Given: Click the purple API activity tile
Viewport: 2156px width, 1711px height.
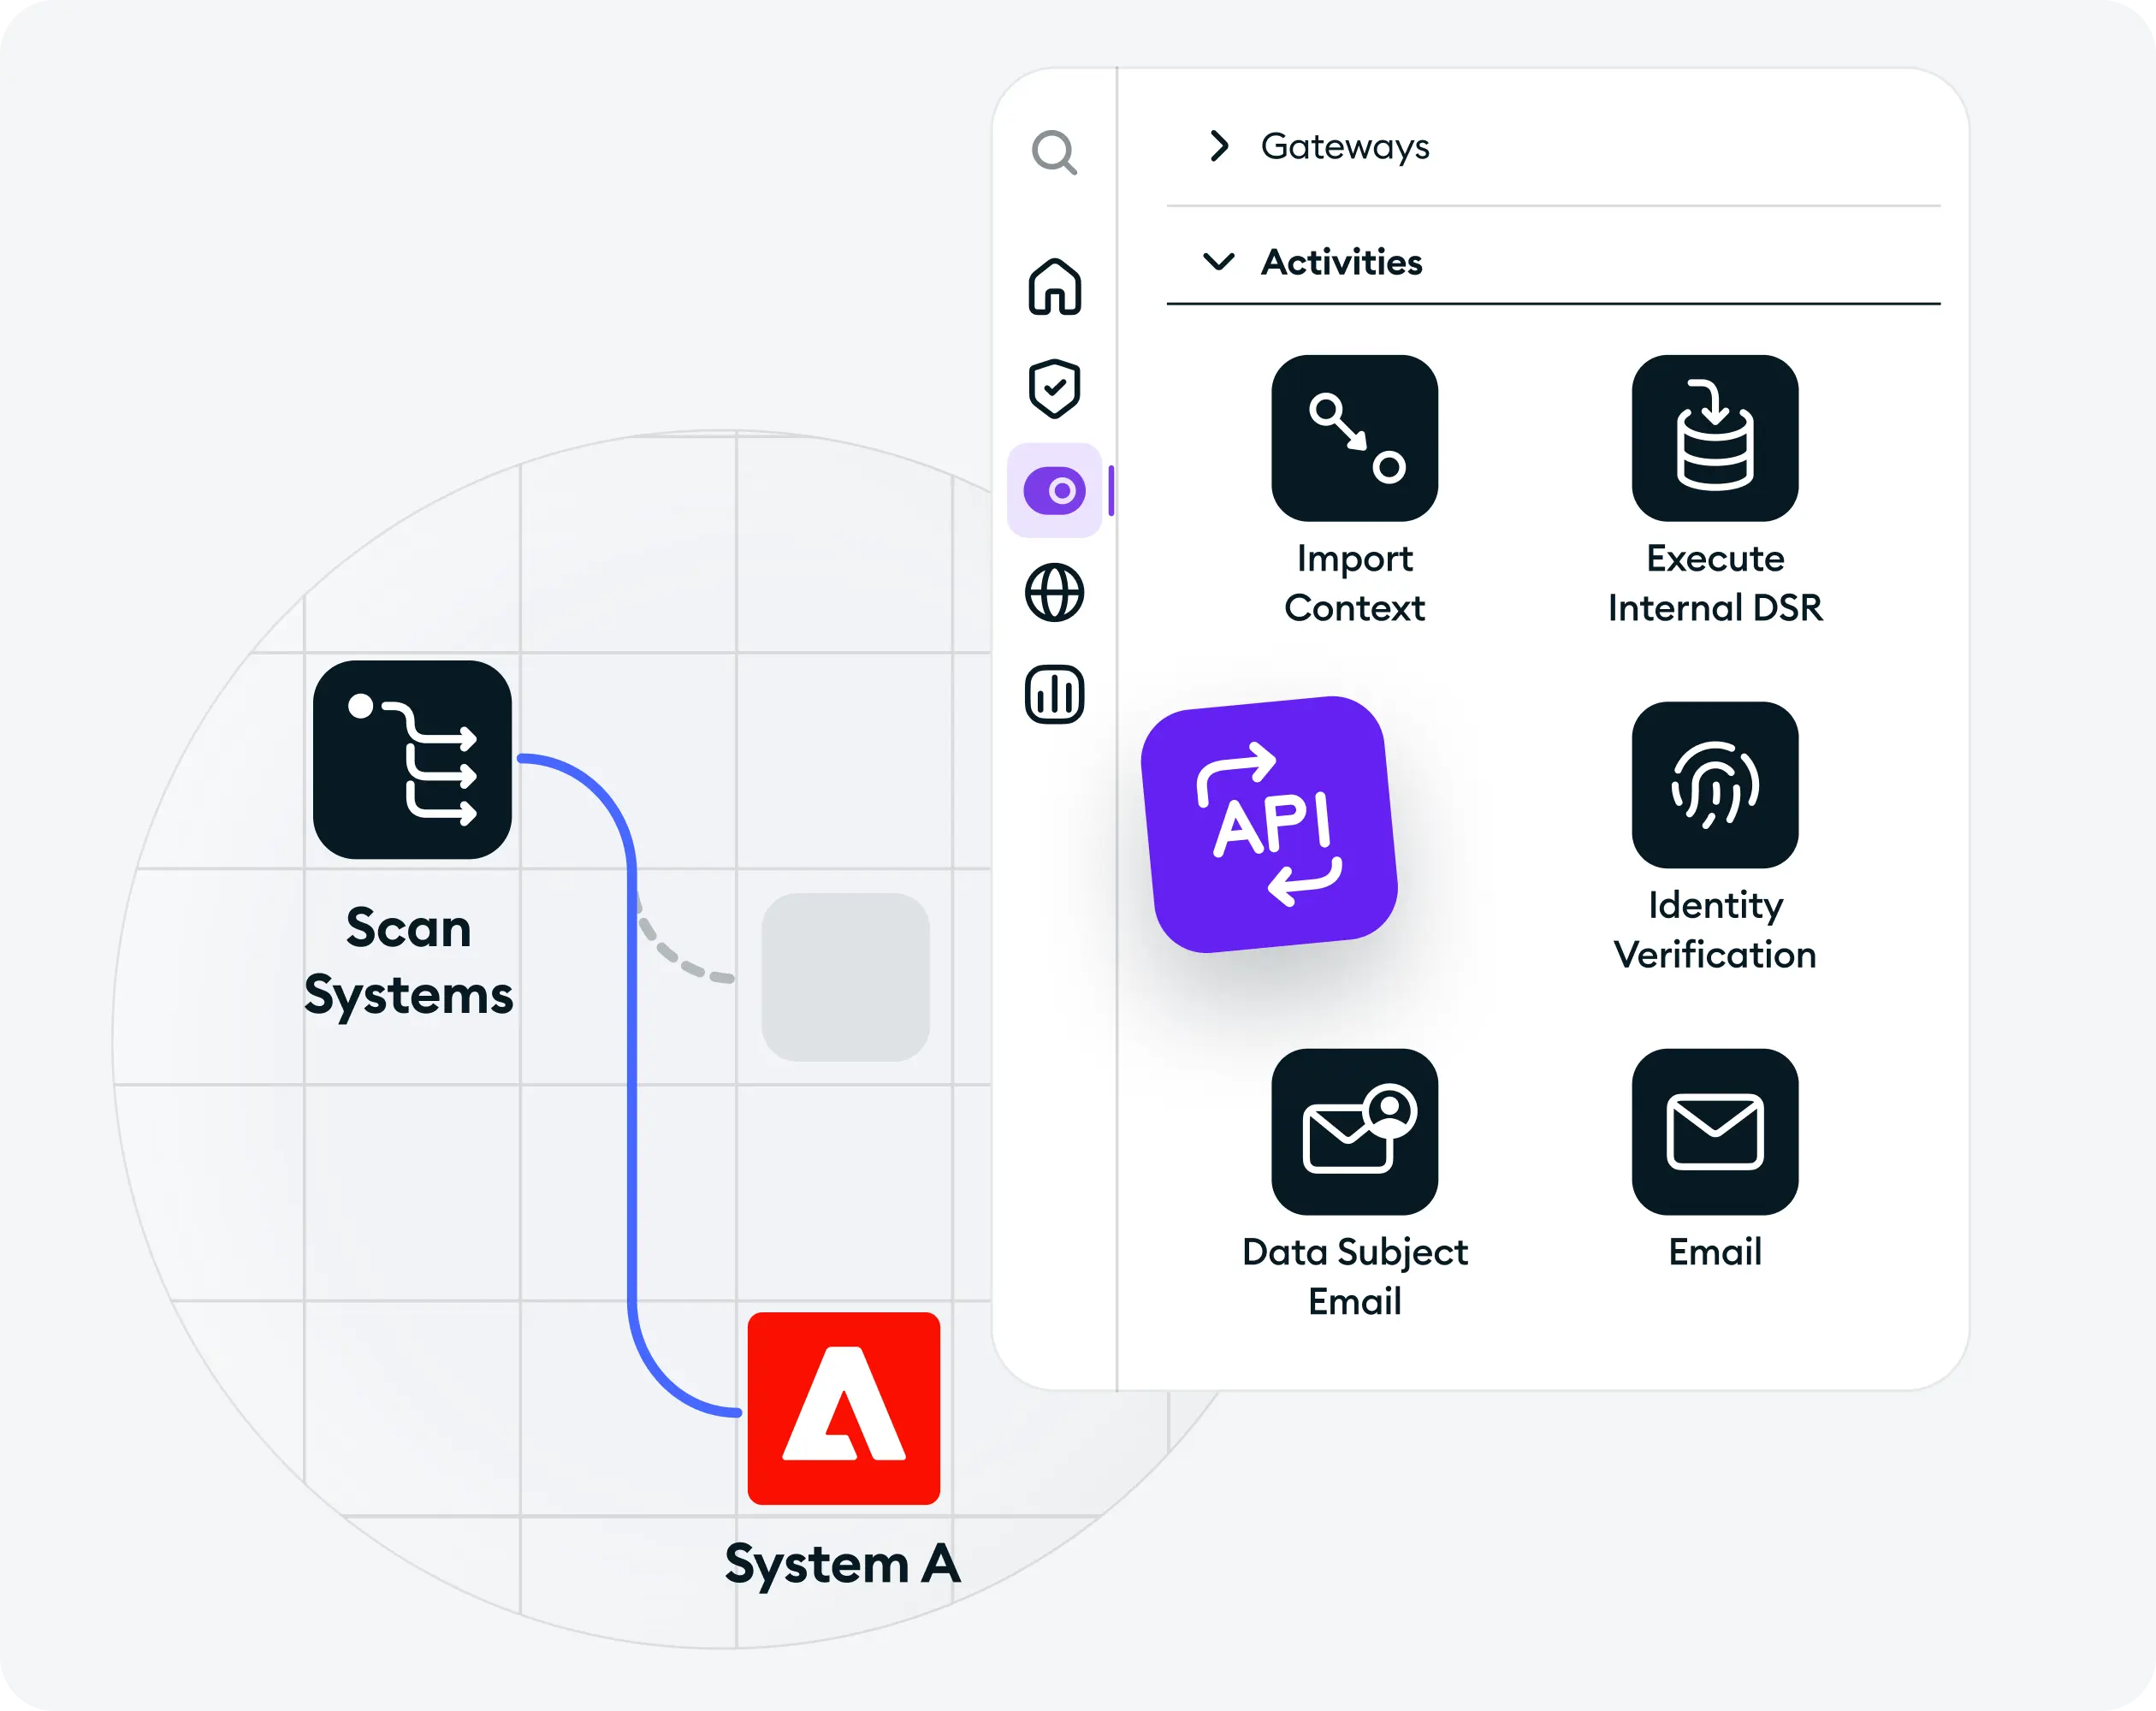Looking at the screenshot, I should 1269,825.
